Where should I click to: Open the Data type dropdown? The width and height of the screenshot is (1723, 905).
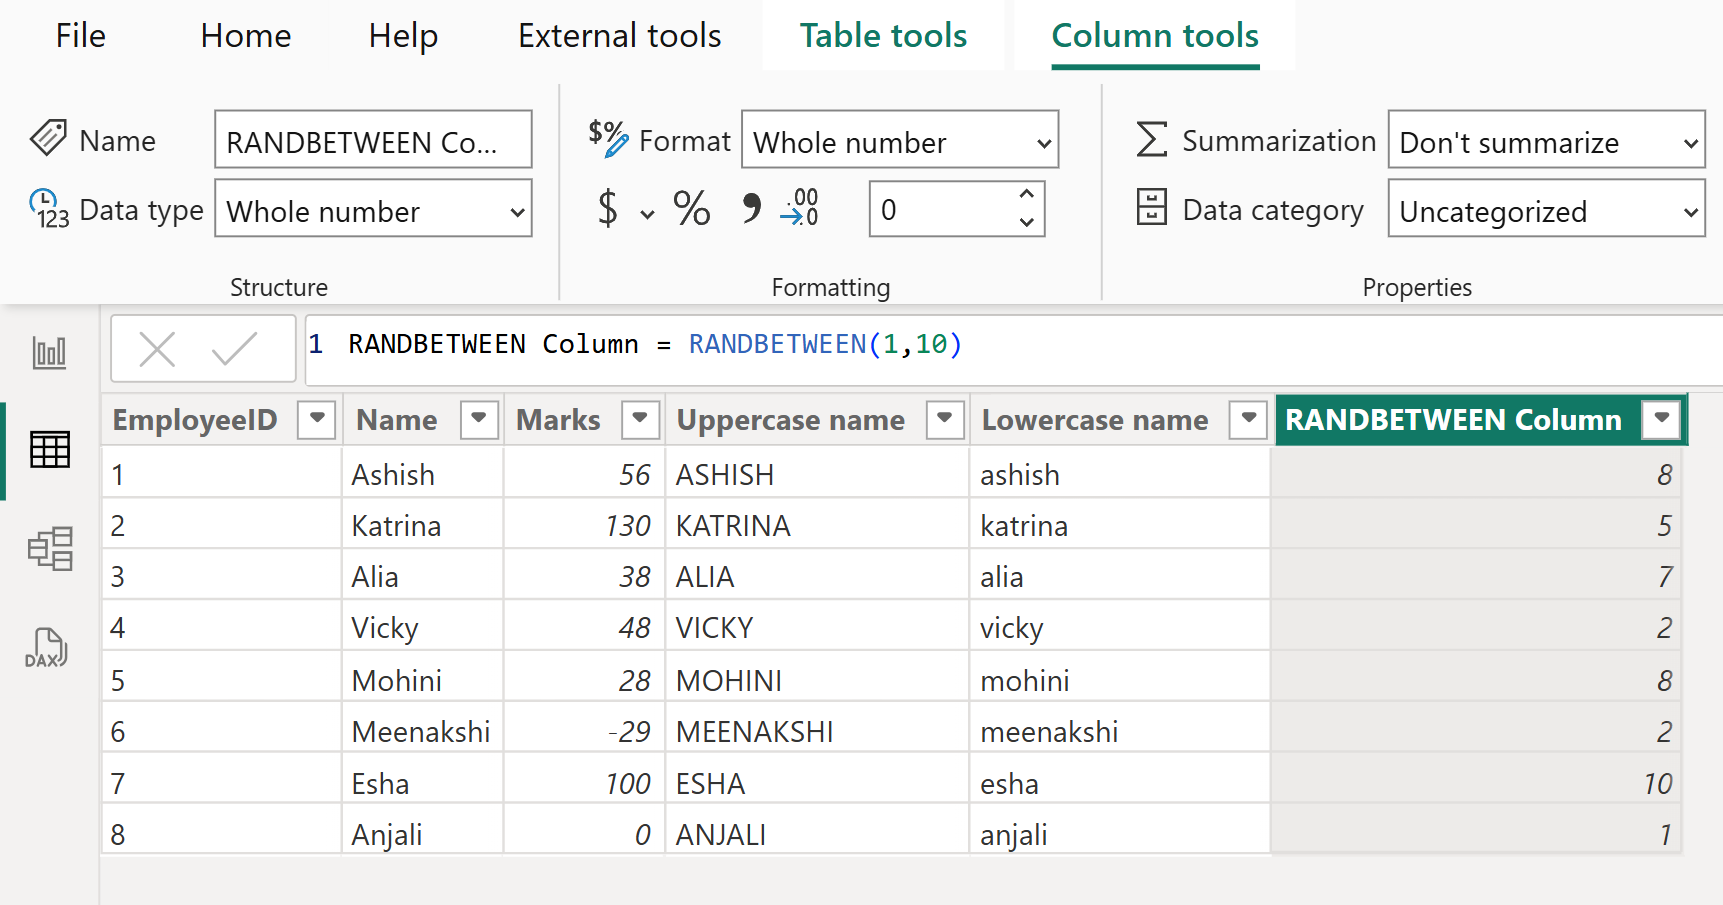[x=373, y=210]
